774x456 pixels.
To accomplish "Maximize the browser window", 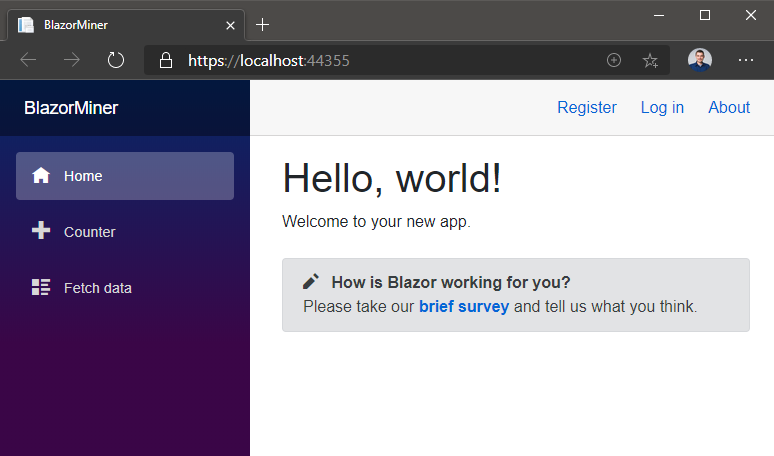I will [x=705, y=15].
